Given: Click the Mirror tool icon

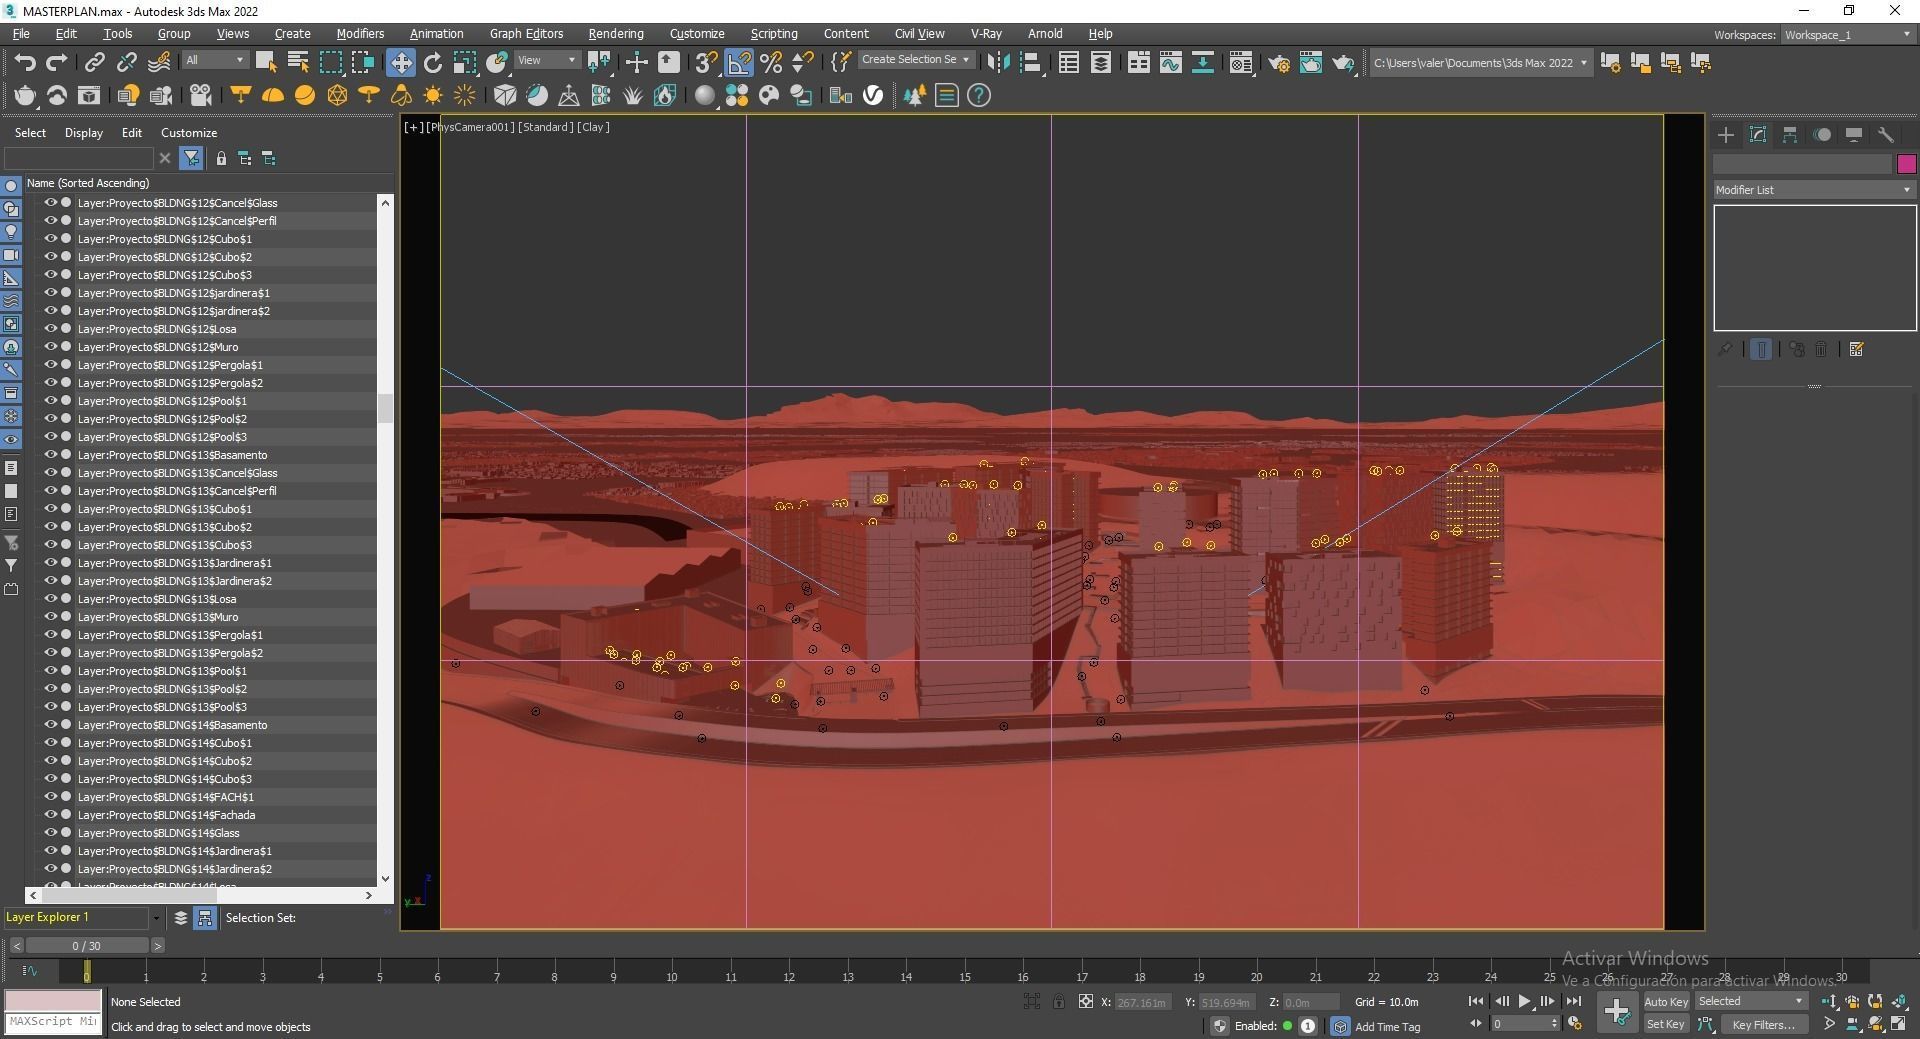Looking at the screenshot, I should click(x=998, y=63).
